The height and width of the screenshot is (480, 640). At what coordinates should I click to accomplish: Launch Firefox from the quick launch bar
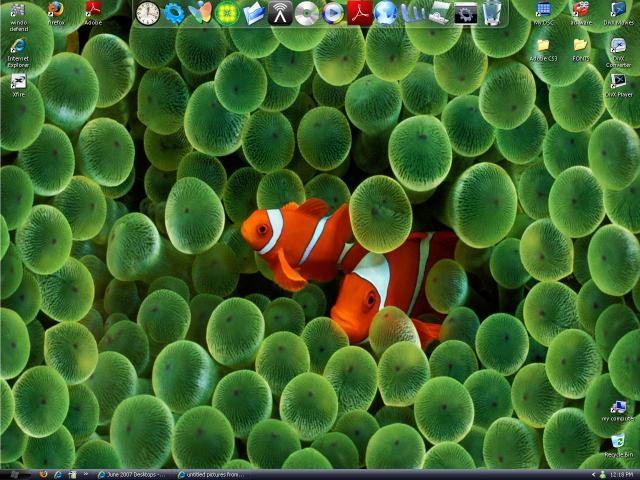43,475
